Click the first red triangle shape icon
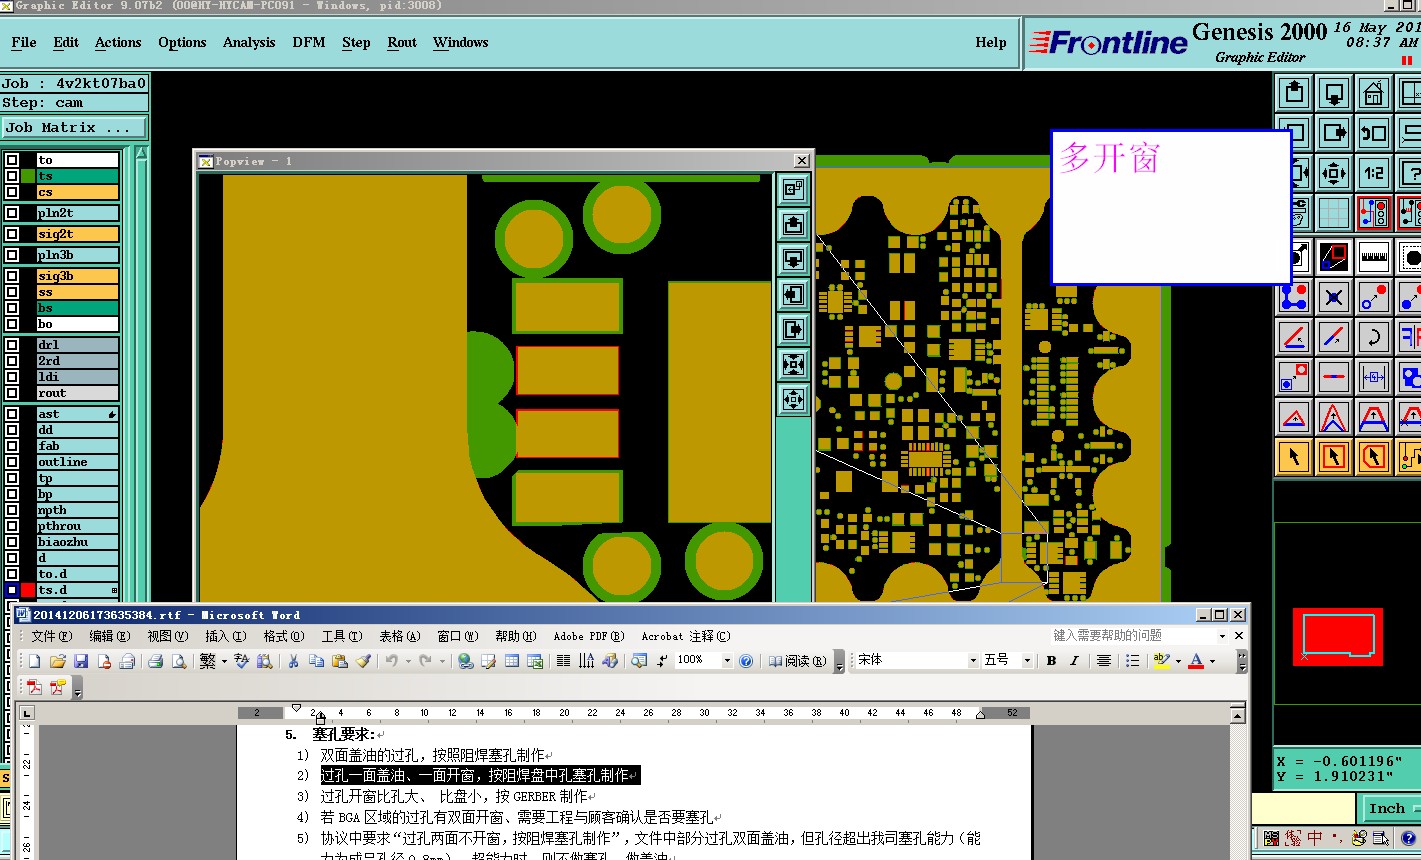 pos(1294,417)
